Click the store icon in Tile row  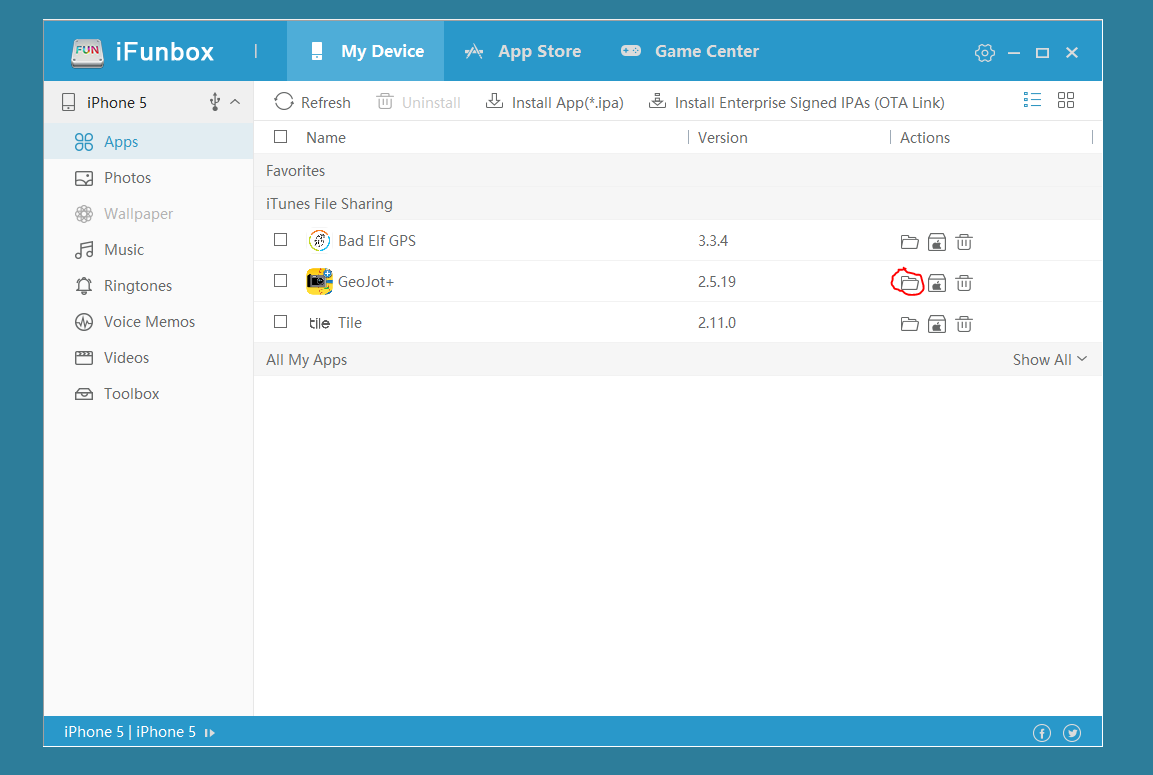point(937,324)
